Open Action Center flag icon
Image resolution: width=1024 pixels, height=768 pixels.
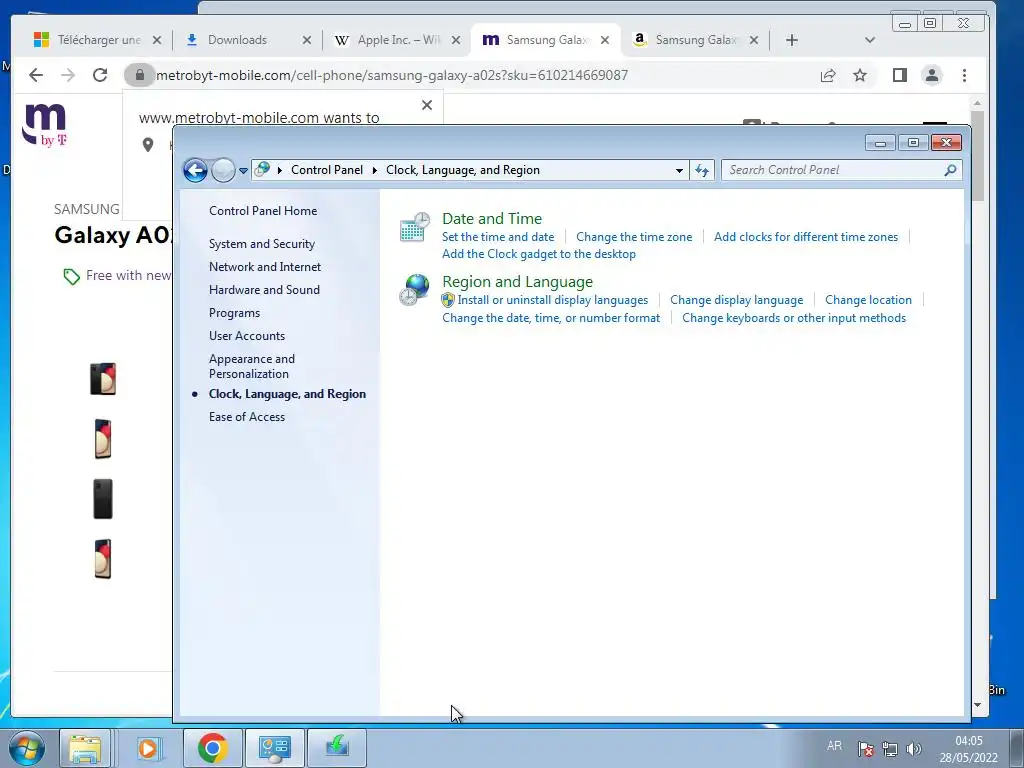(x=866, y=748)
